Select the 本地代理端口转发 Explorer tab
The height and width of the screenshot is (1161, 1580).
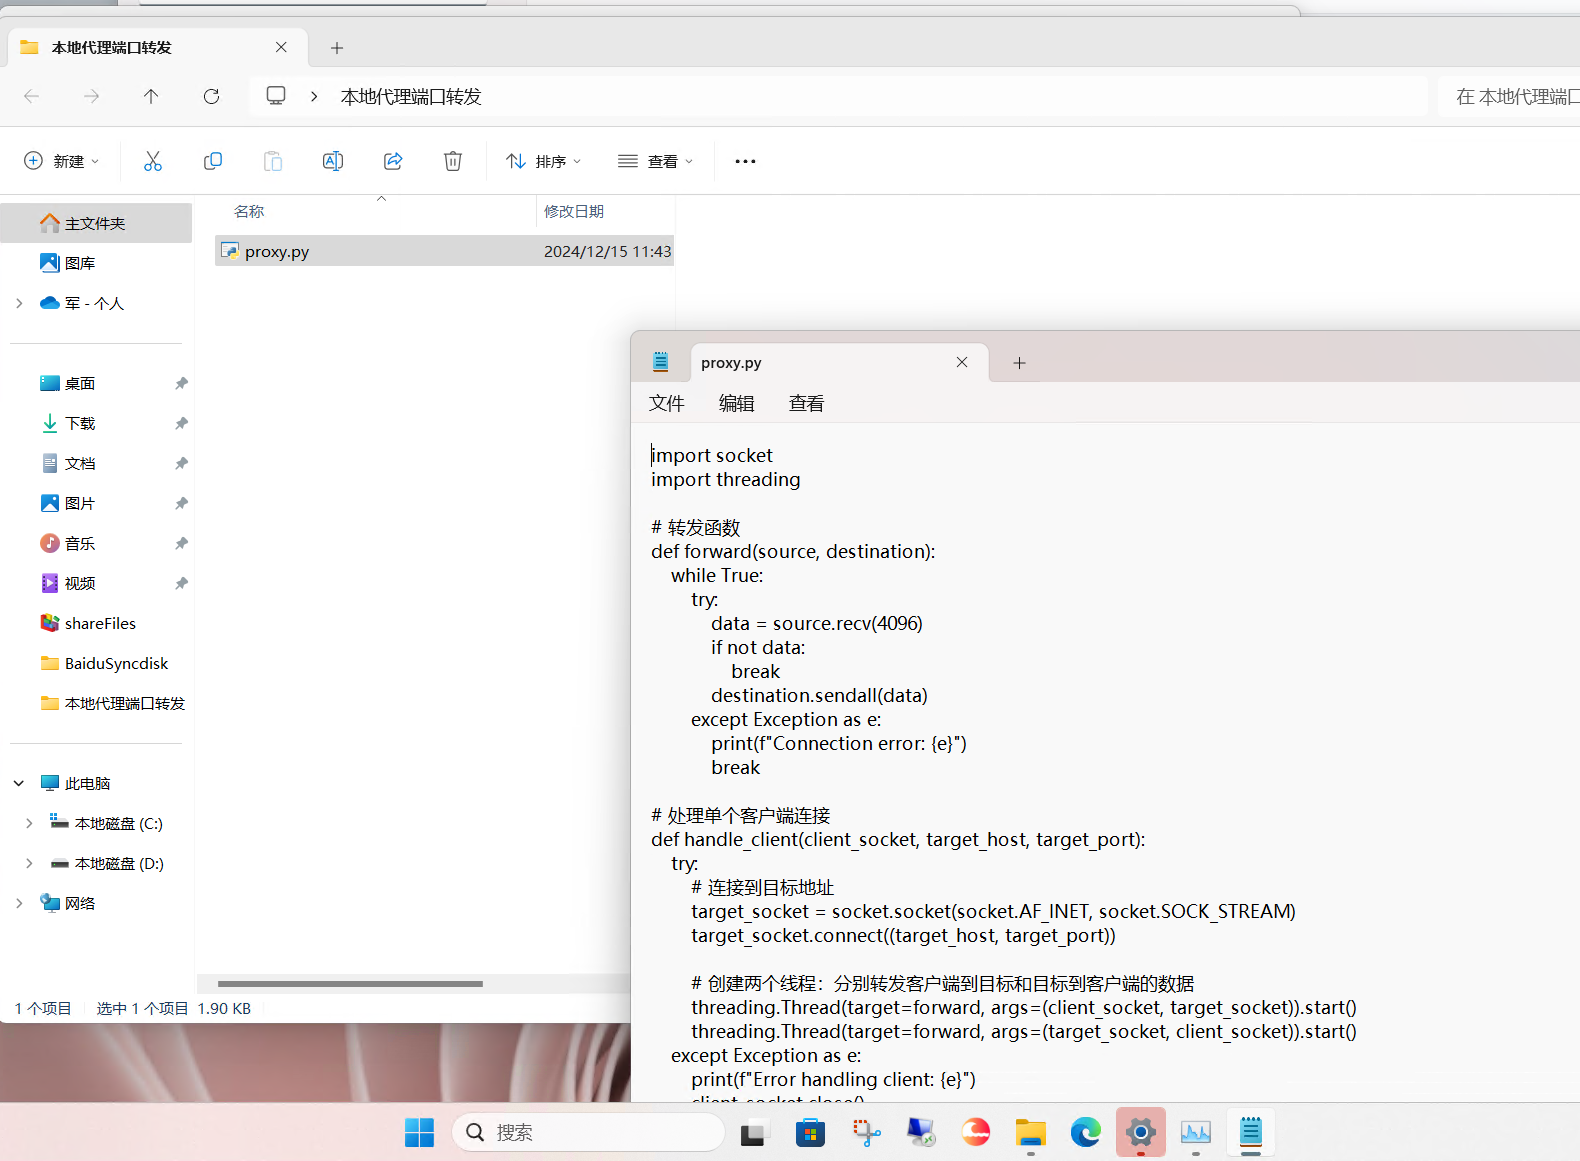158,47
